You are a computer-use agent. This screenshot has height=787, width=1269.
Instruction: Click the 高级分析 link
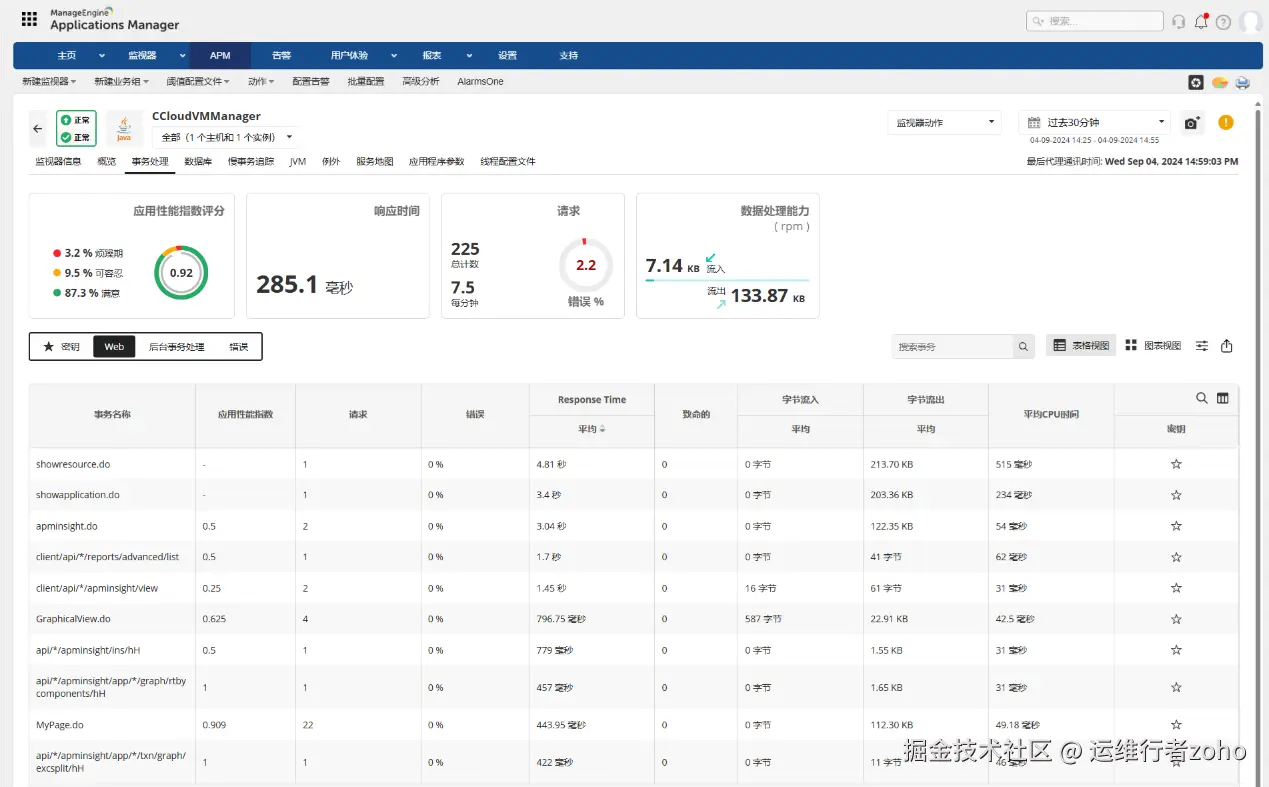click(x=420, y=82)
